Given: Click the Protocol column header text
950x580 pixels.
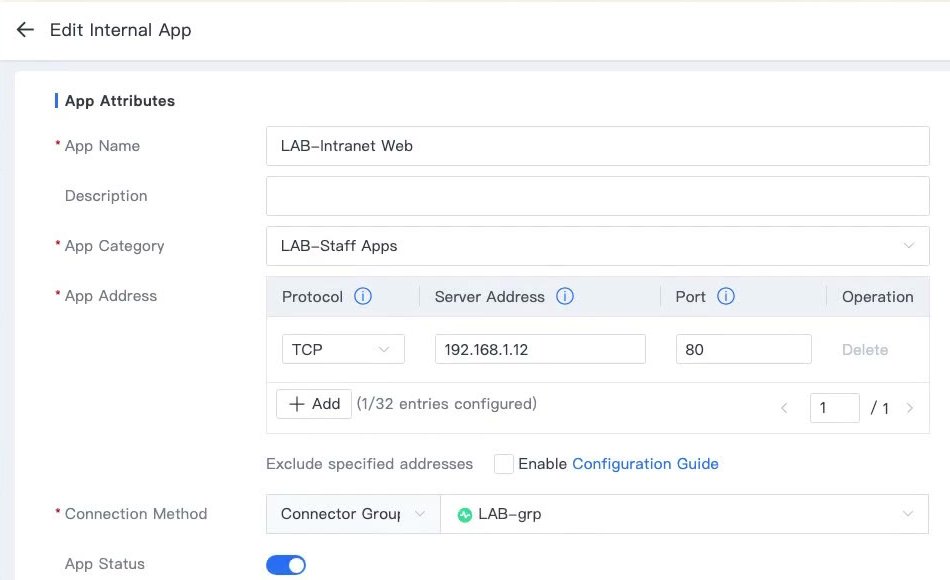Looking at the screenshot, I should click(312, 297).
